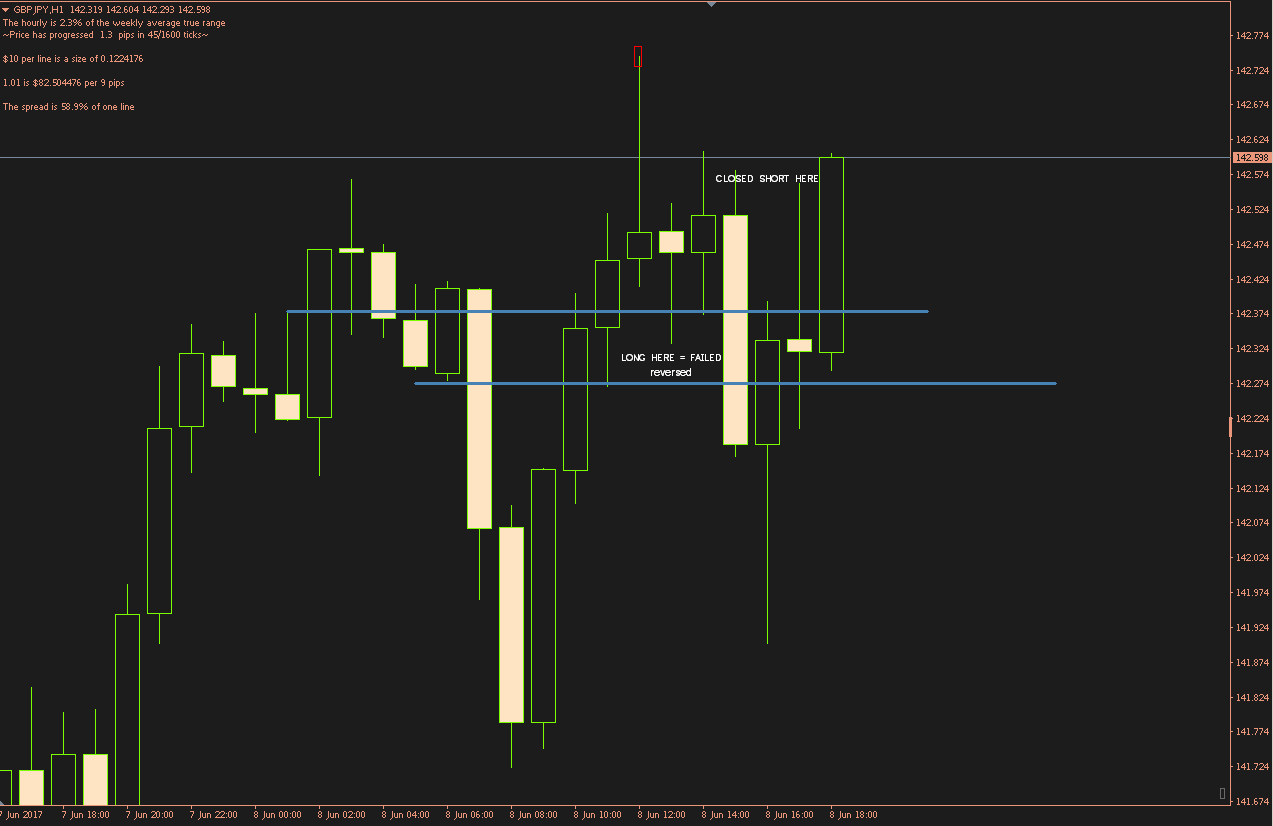The height and width of the screenshot is (826, 1273).
Task: Click the '7 Jun 22:00' time axis label
Action: tap(214, 815)
